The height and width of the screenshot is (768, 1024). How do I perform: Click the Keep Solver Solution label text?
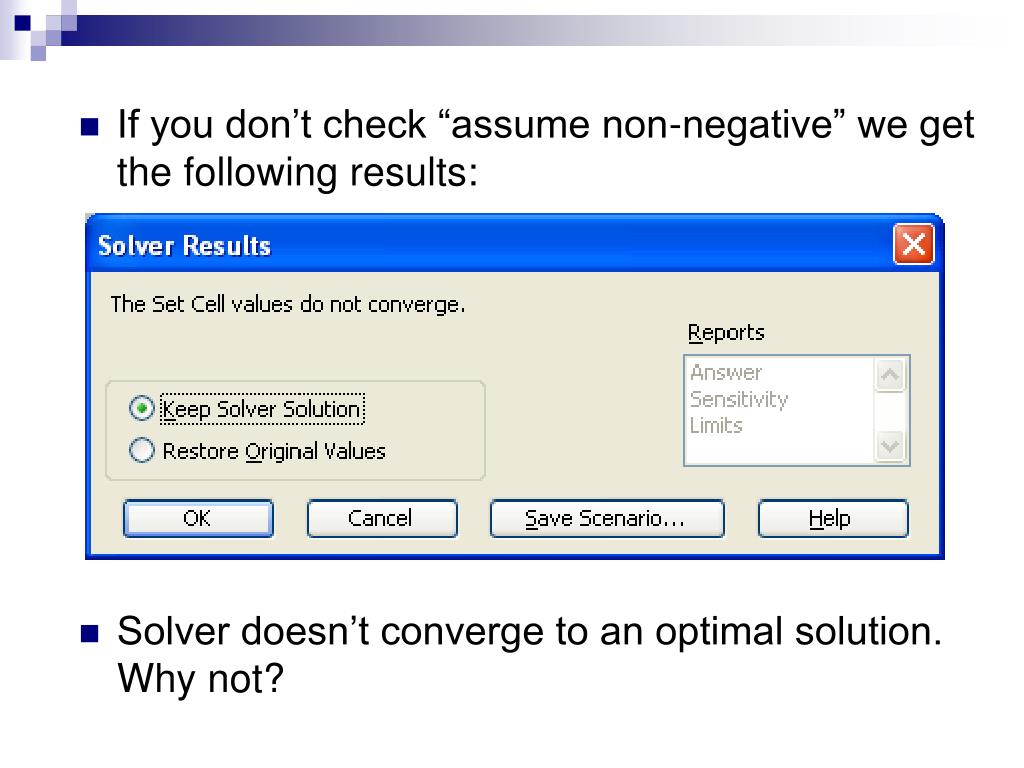pos(262,409)
